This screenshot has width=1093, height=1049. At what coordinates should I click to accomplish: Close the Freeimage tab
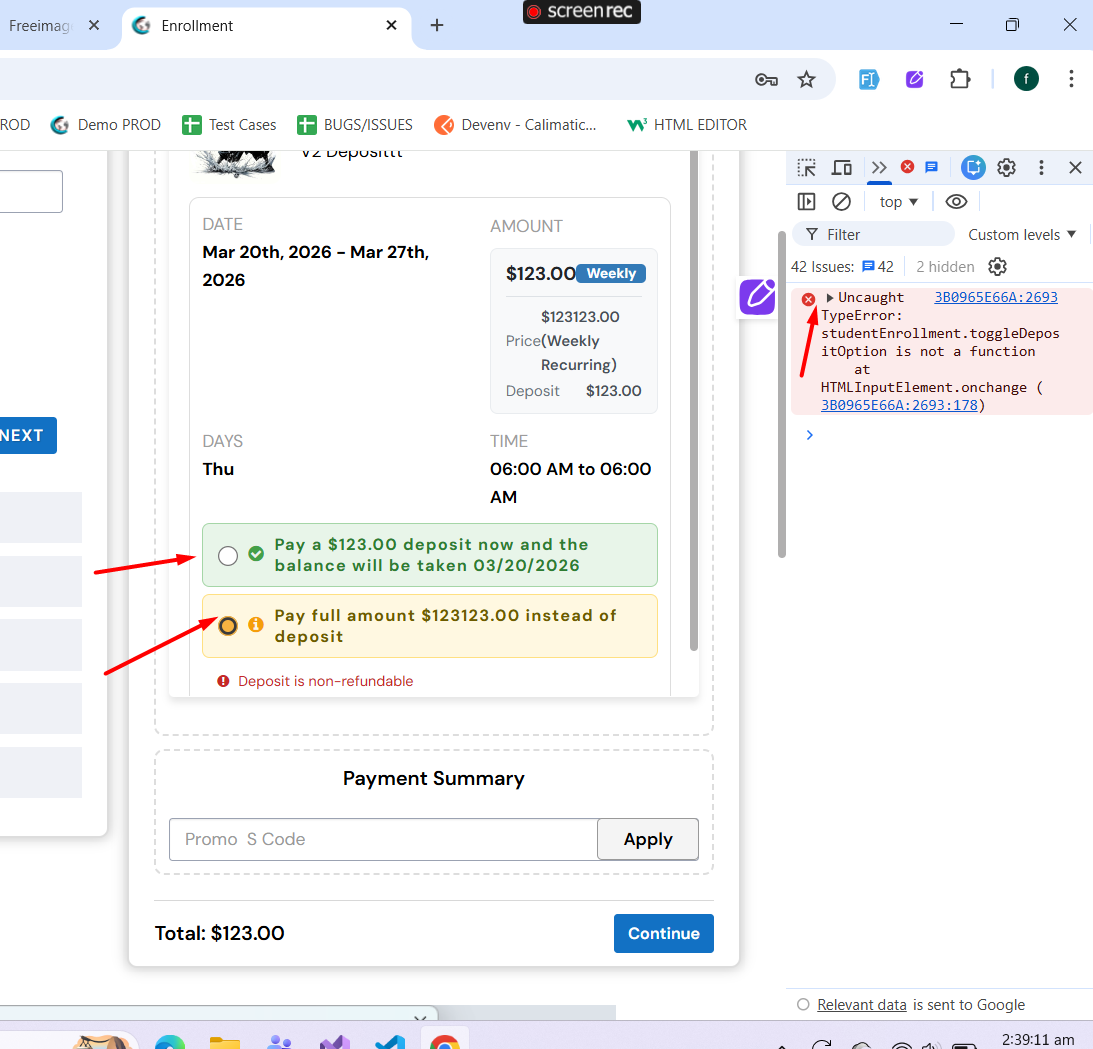pos(94,25)
